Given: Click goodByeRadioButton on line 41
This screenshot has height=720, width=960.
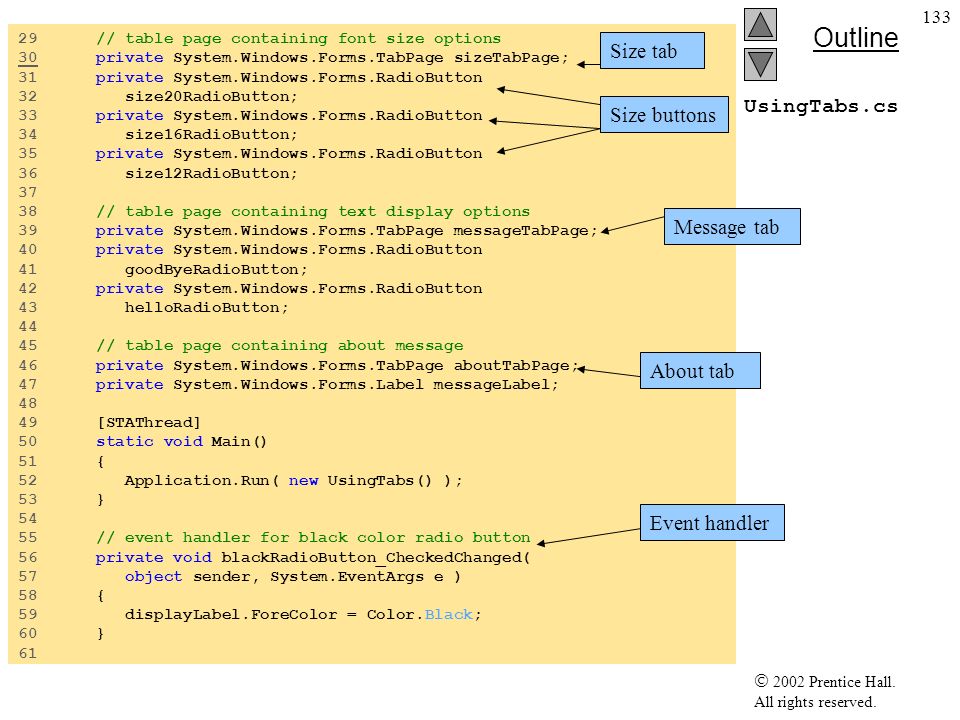Looking at the screenshot, I should click(x=216, y=270).
